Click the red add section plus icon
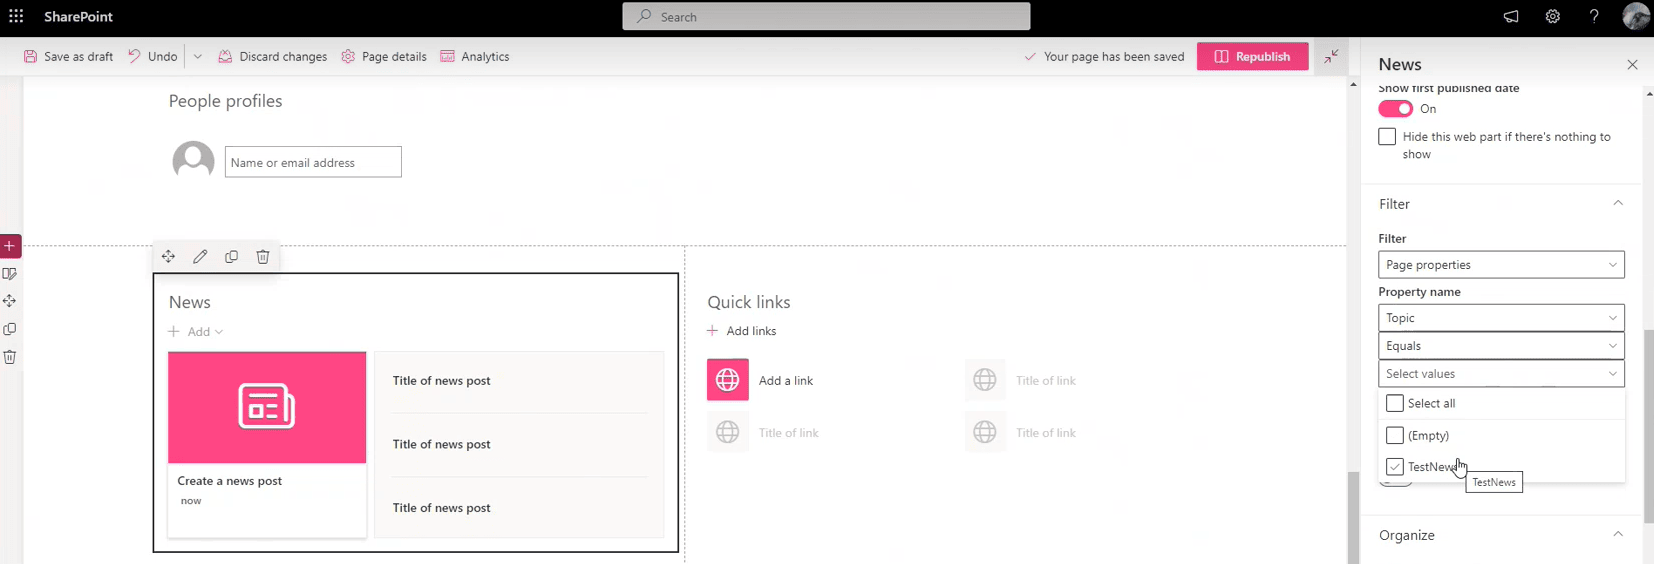This screenshot has width=1654, height=564. click(10, 246)
